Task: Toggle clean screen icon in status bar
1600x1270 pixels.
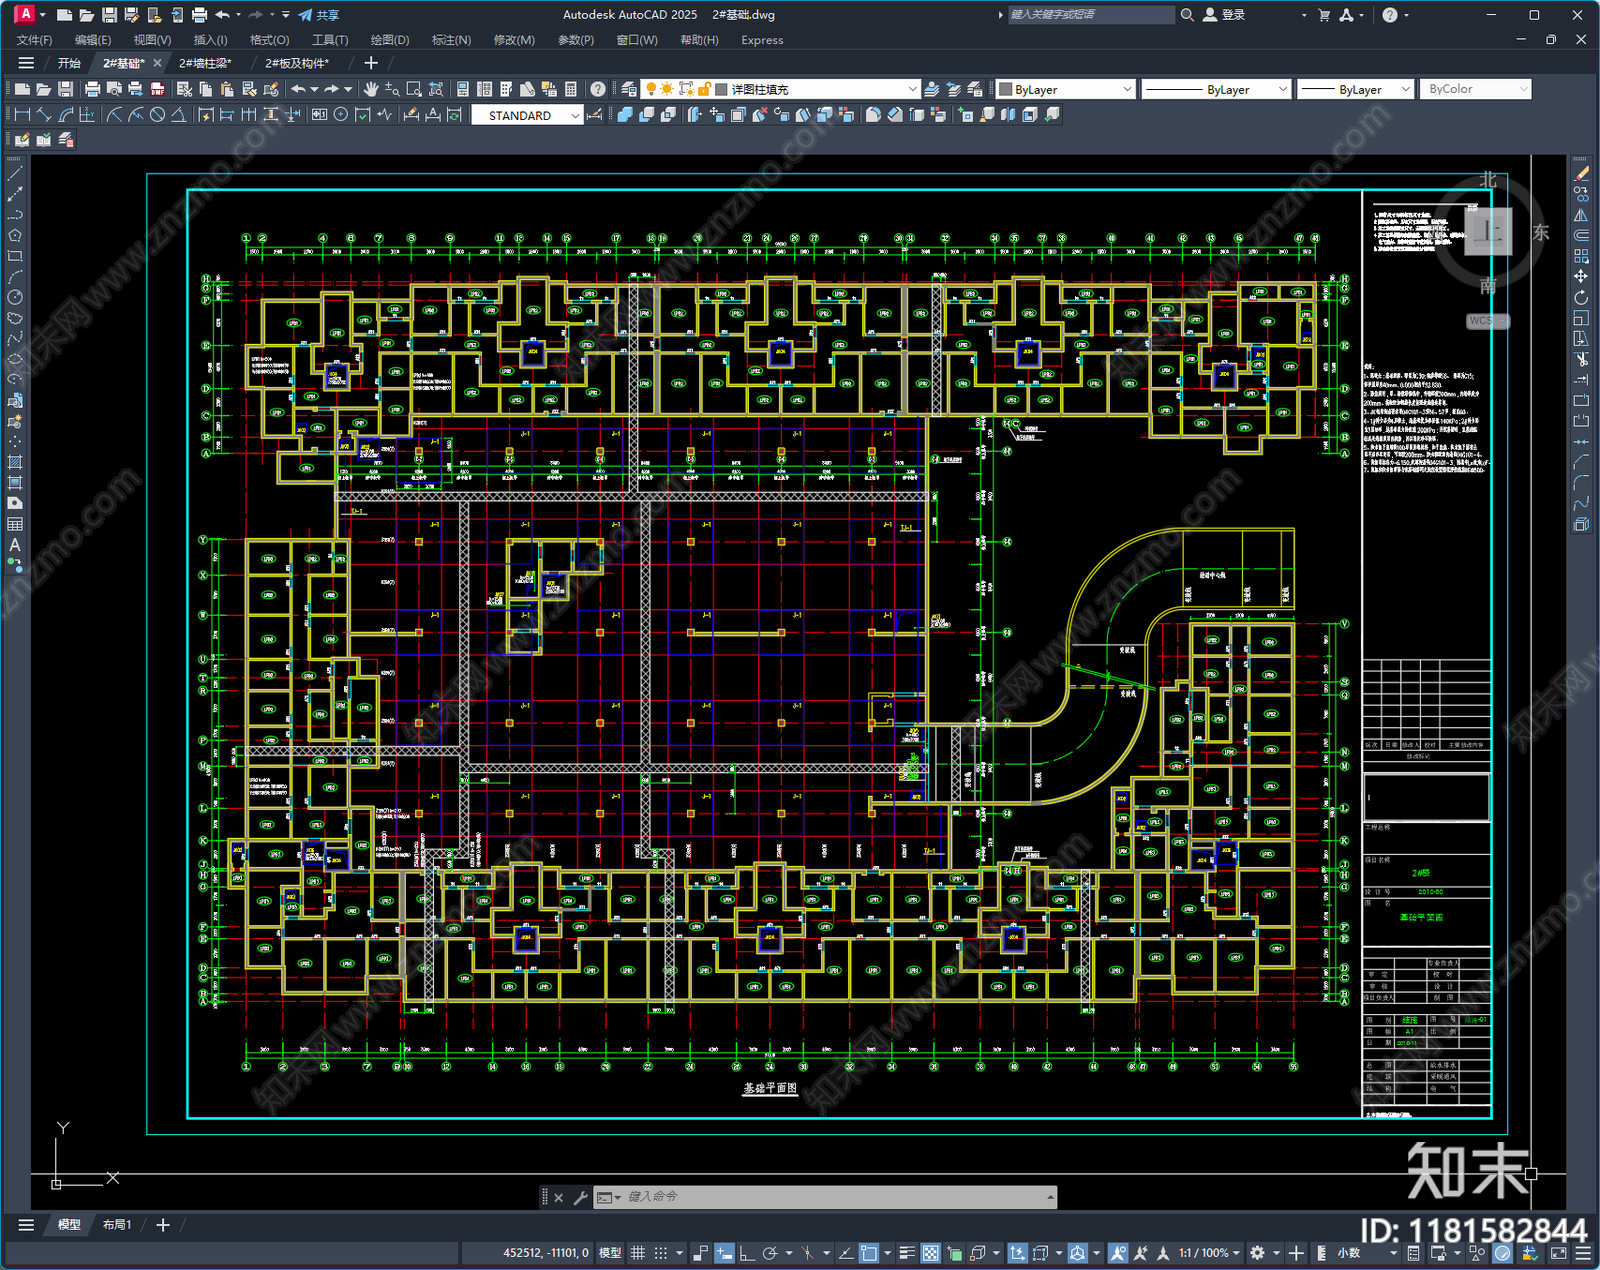Action: (1558, 1253)
